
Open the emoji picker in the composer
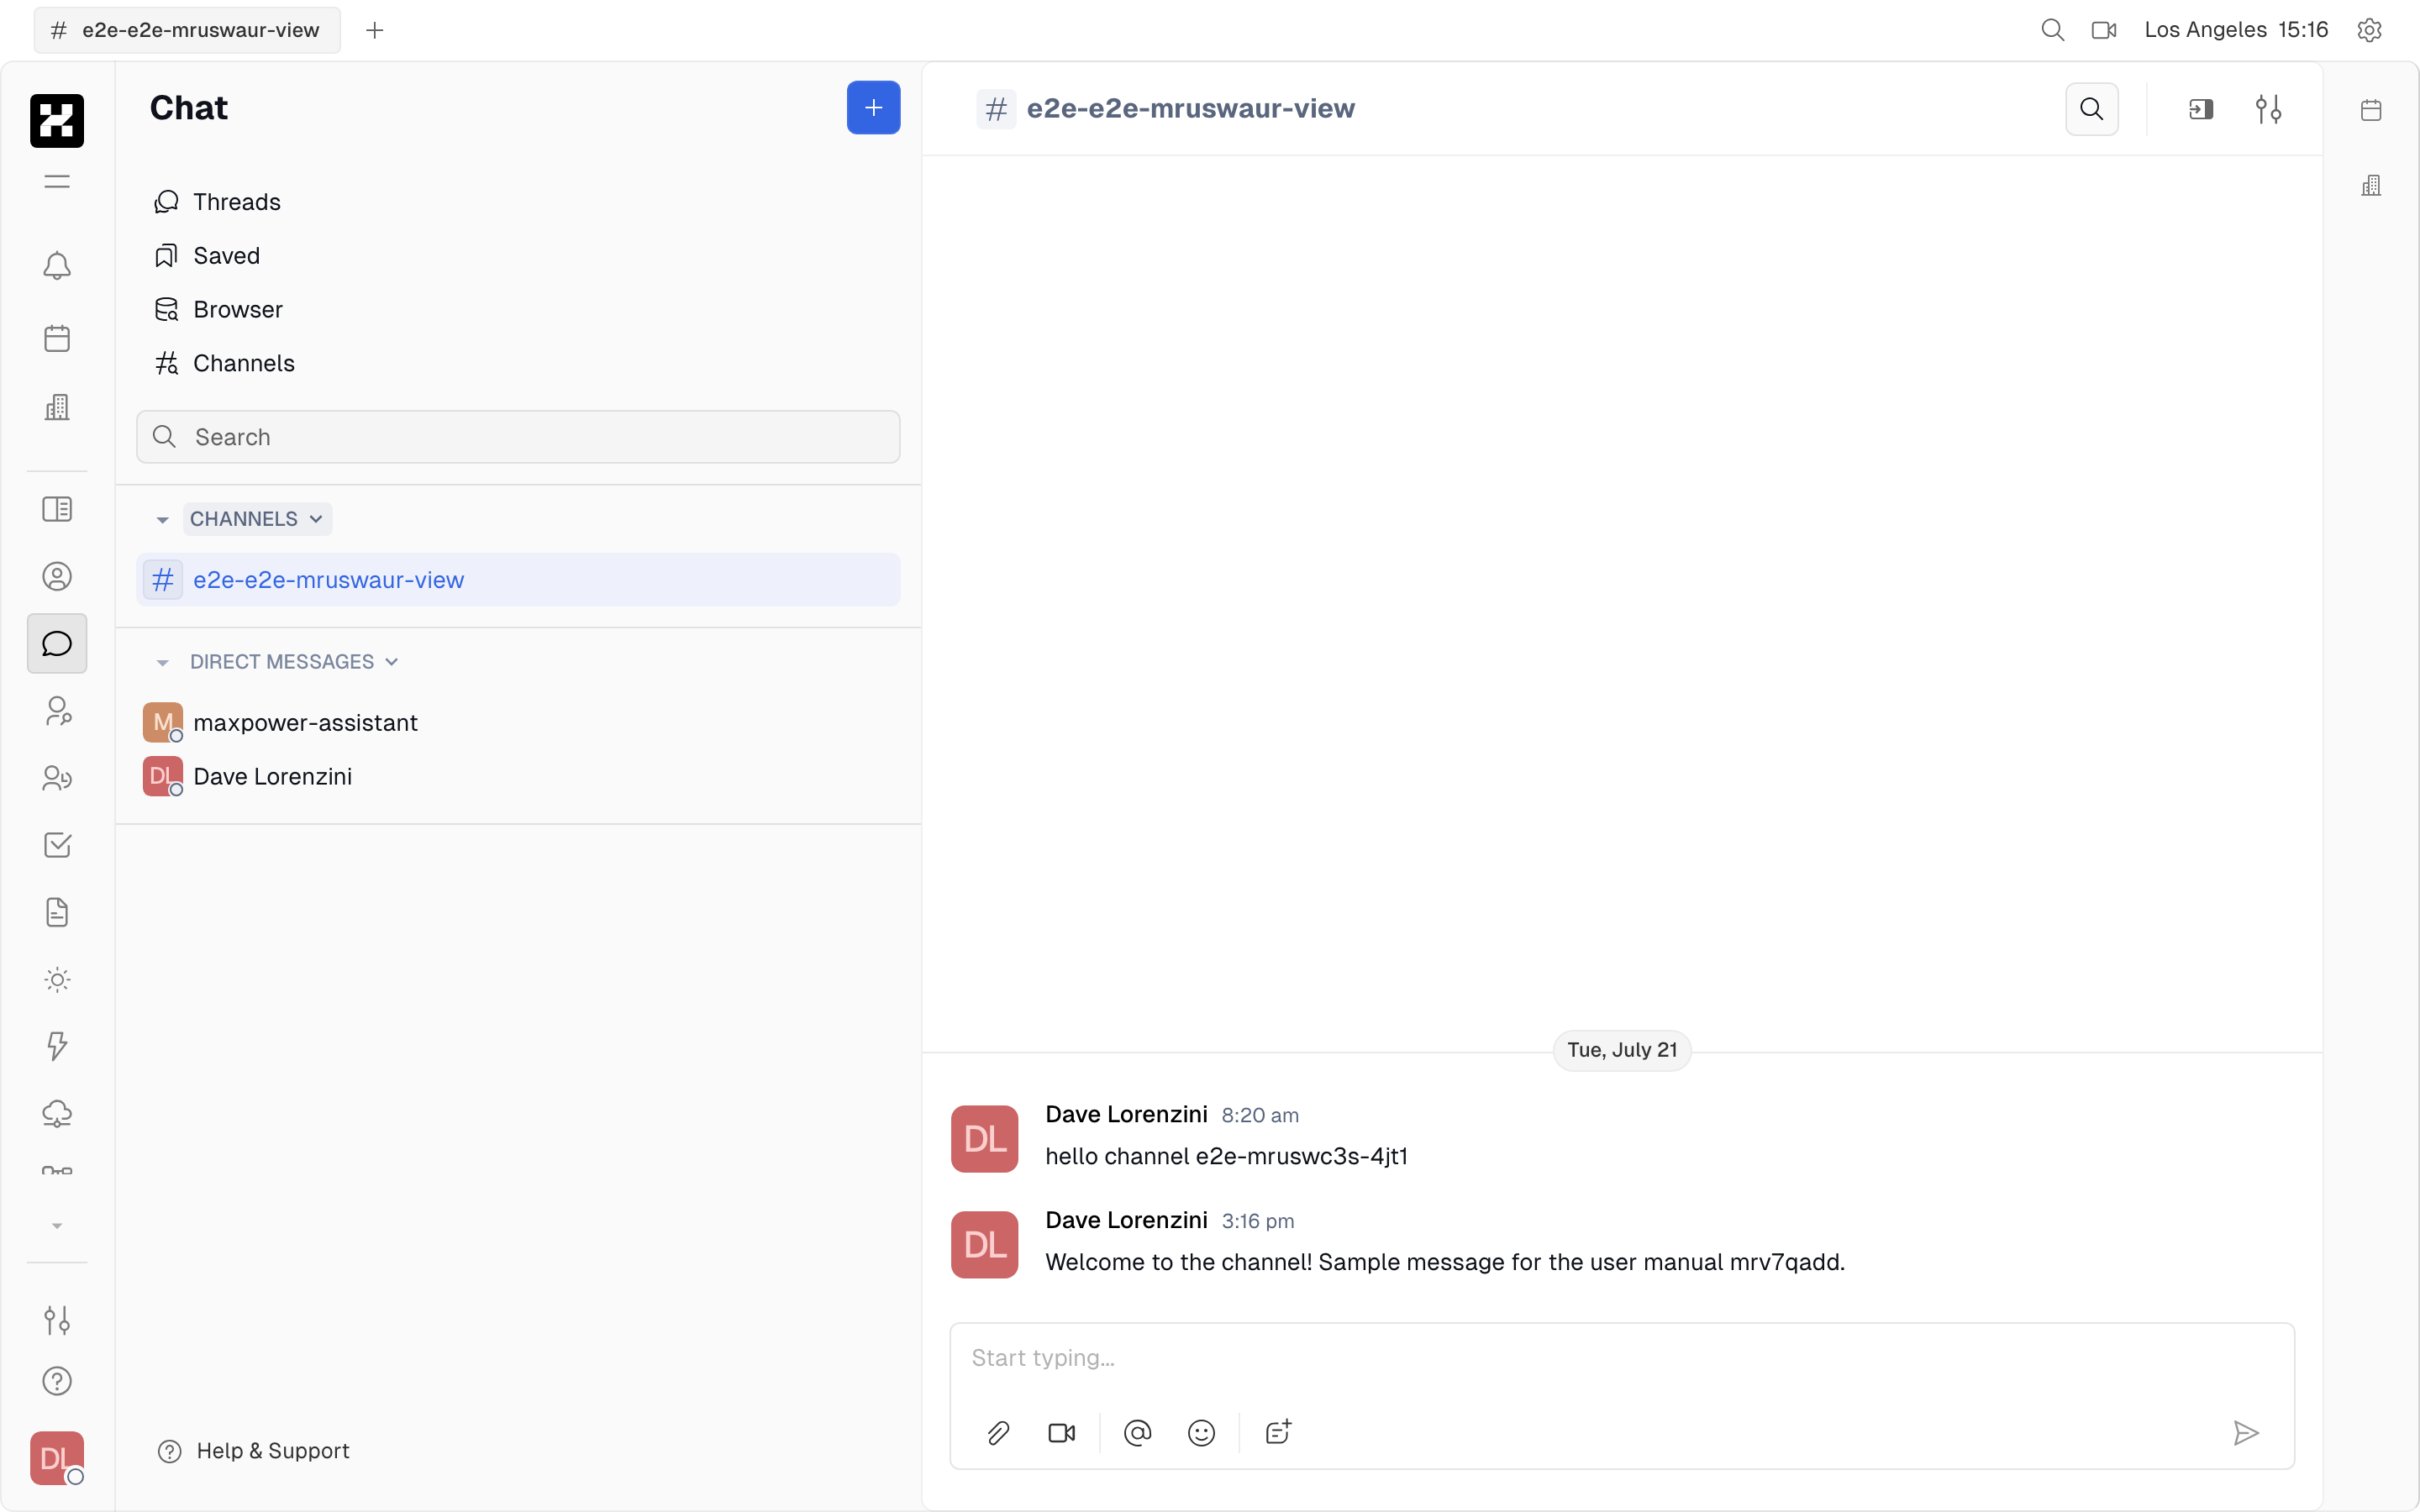pyautogui.click(x=1201, y=1433)
